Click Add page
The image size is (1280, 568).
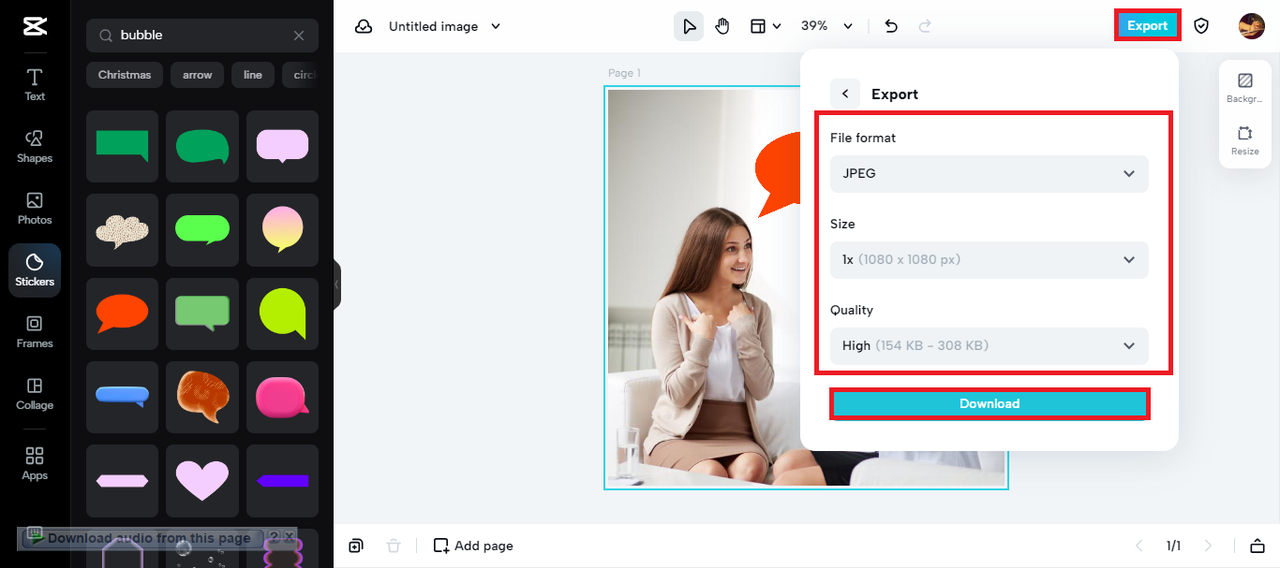click(473, 545)
